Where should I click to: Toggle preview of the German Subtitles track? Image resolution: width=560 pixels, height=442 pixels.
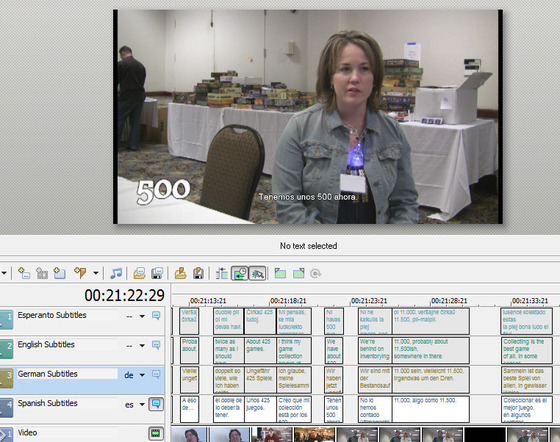click(x=156, y=374)
